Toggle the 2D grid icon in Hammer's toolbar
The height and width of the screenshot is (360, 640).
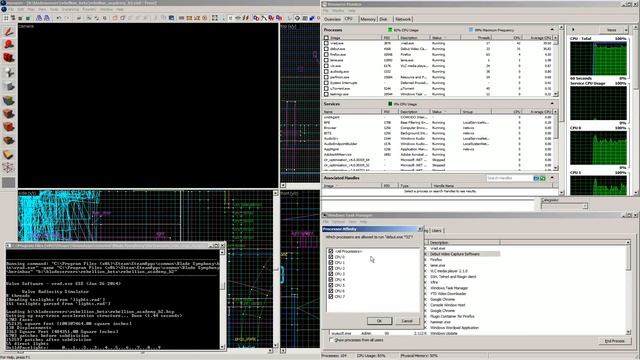pos(6,18)
